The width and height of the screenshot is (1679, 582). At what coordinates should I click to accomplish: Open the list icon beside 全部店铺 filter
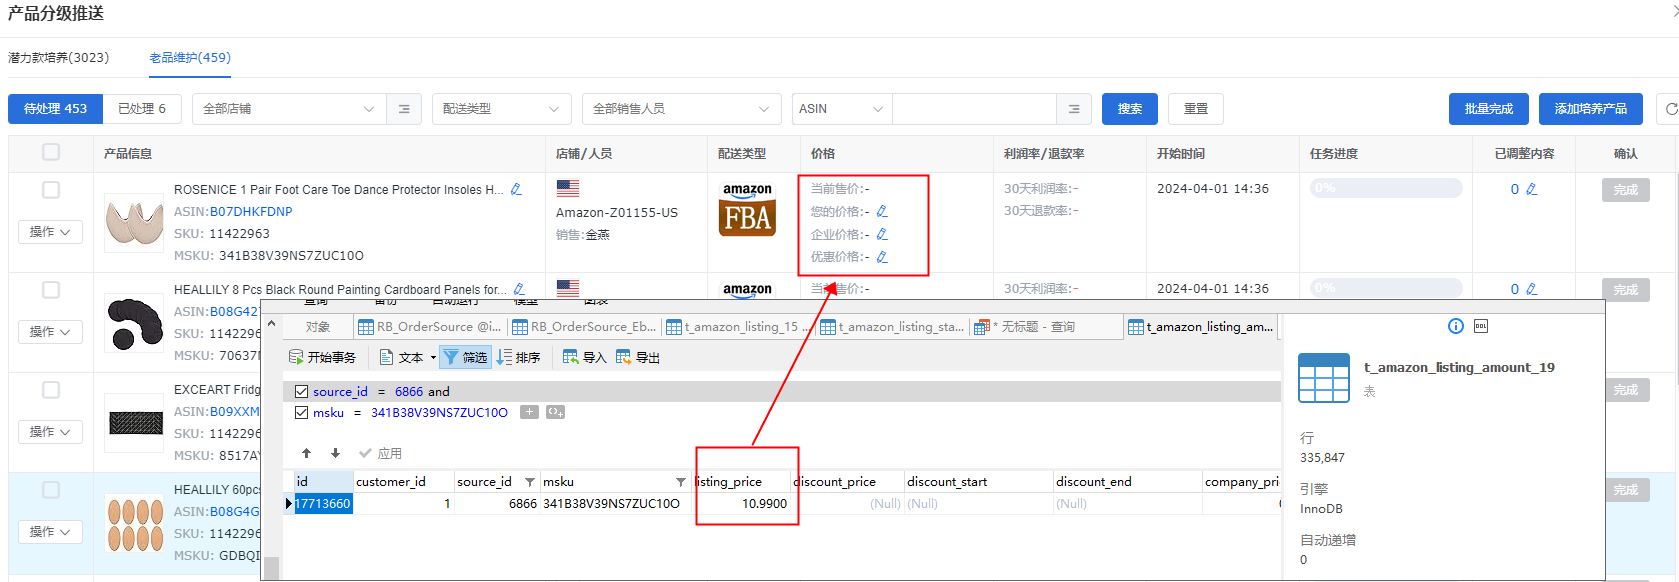[x=404, y=109]
